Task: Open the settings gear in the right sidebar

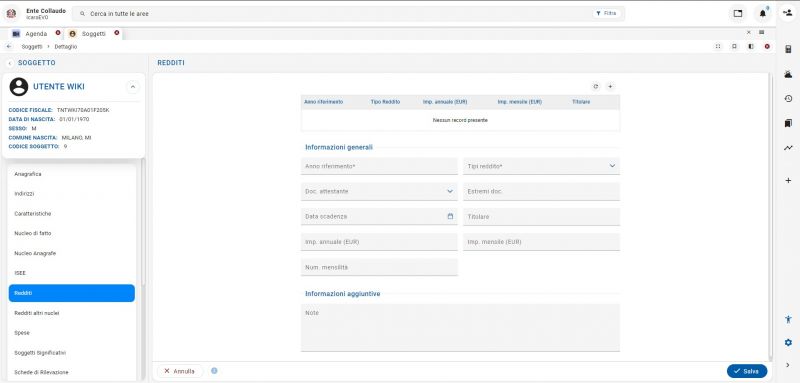Action: [x=788, y=342]
